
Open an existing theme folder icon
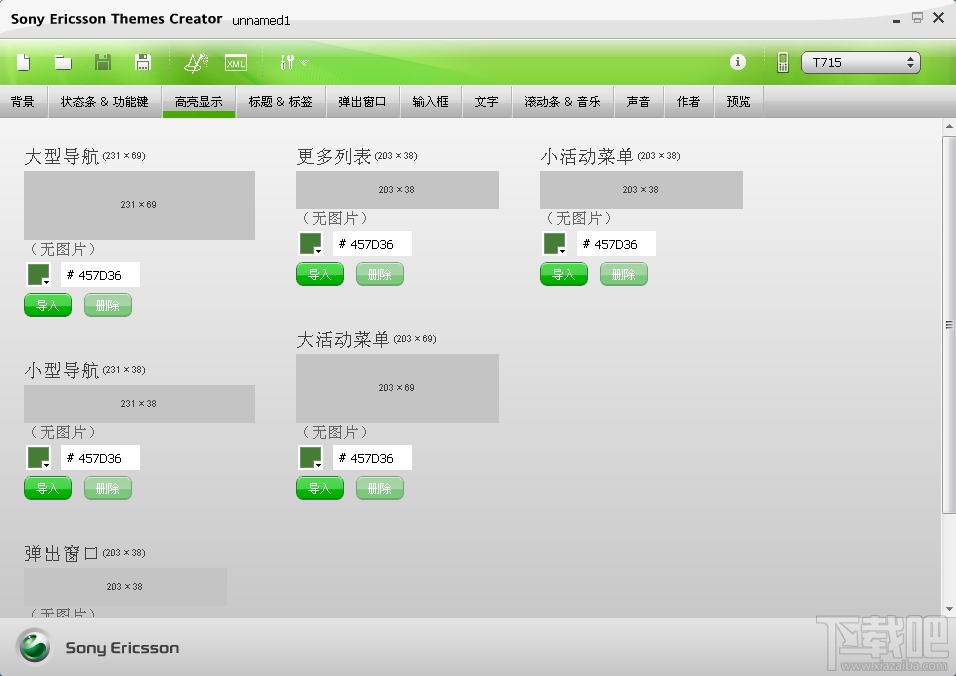point(63,62)
